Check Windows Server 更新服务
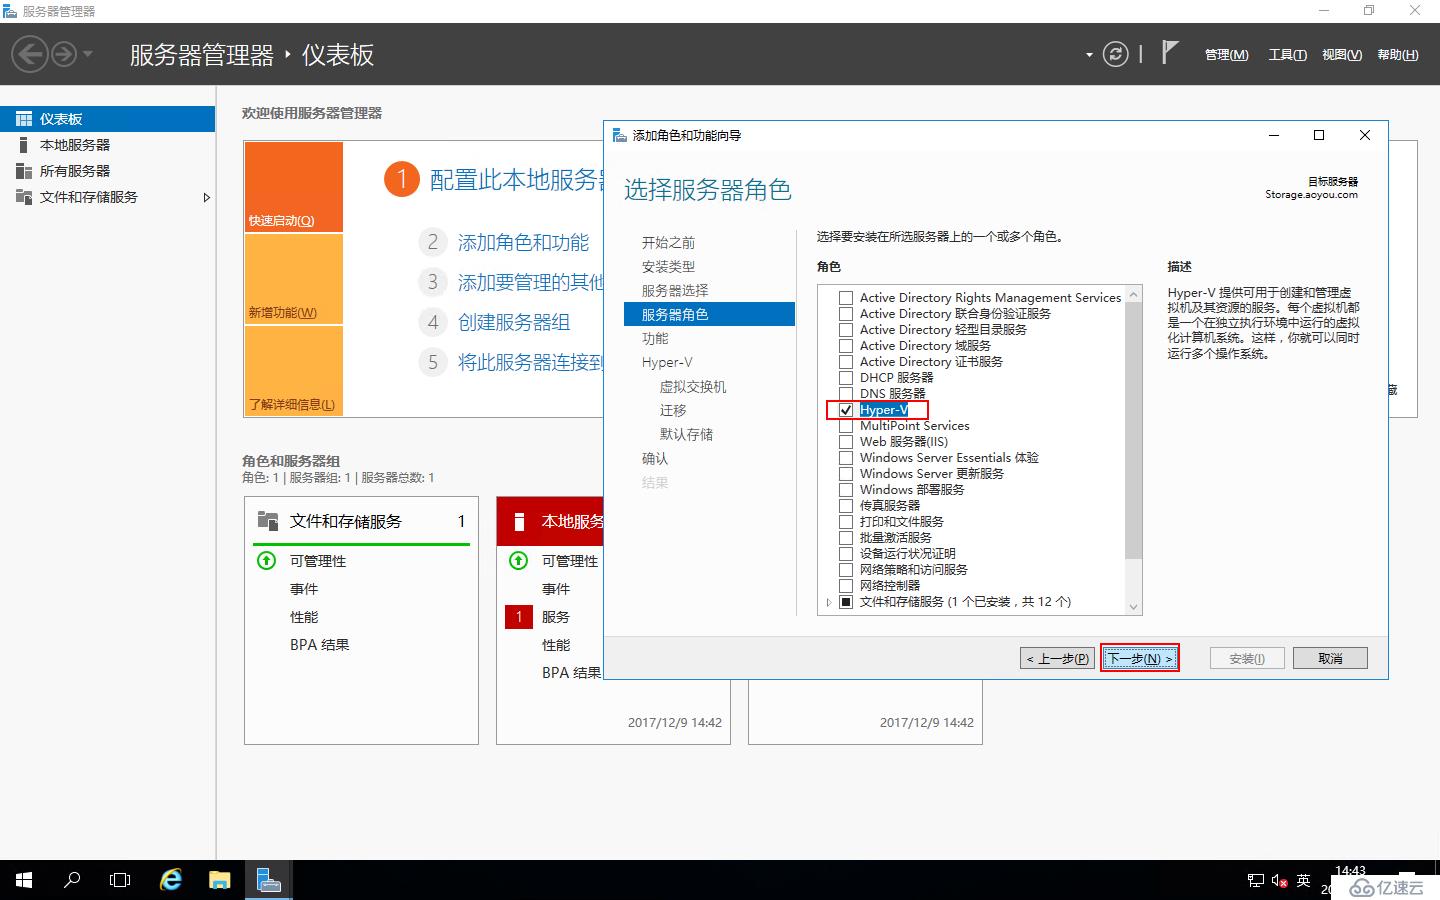This screenshot has height=900, width=1440. coord(846,474)
